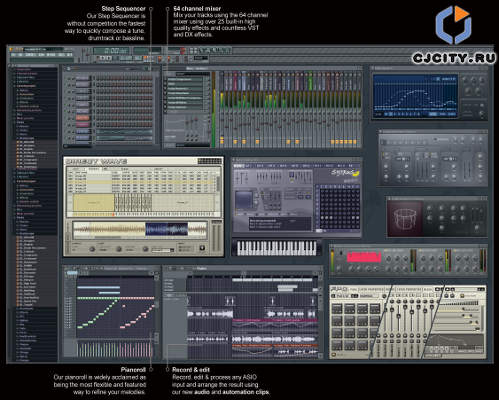
Task: Click the blue EQ curve graph display
Action: (x=415, y=95)
